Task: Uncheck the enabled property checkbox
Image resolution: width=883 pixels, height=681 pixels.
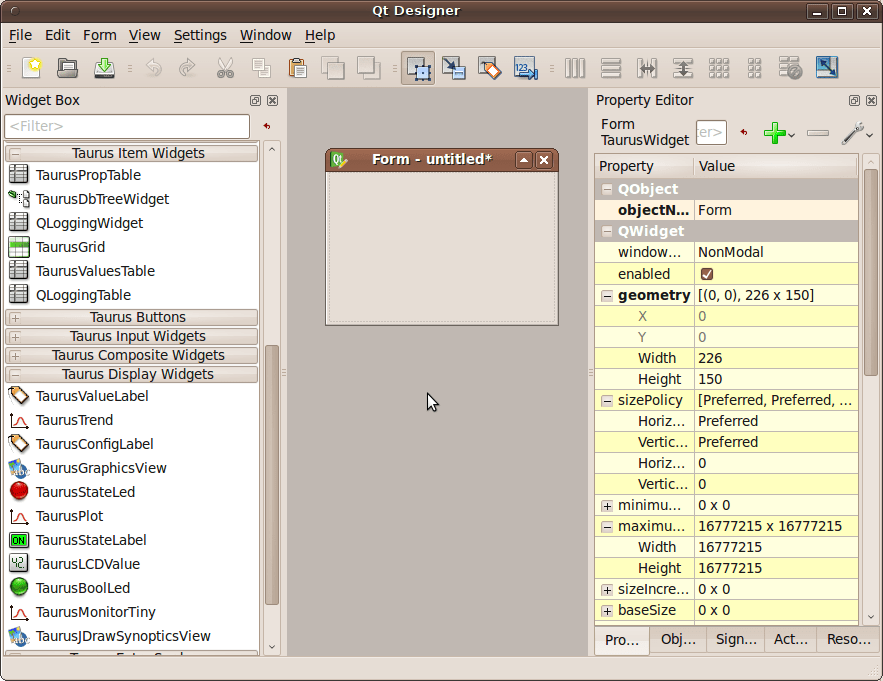Action: pos(706,273)
